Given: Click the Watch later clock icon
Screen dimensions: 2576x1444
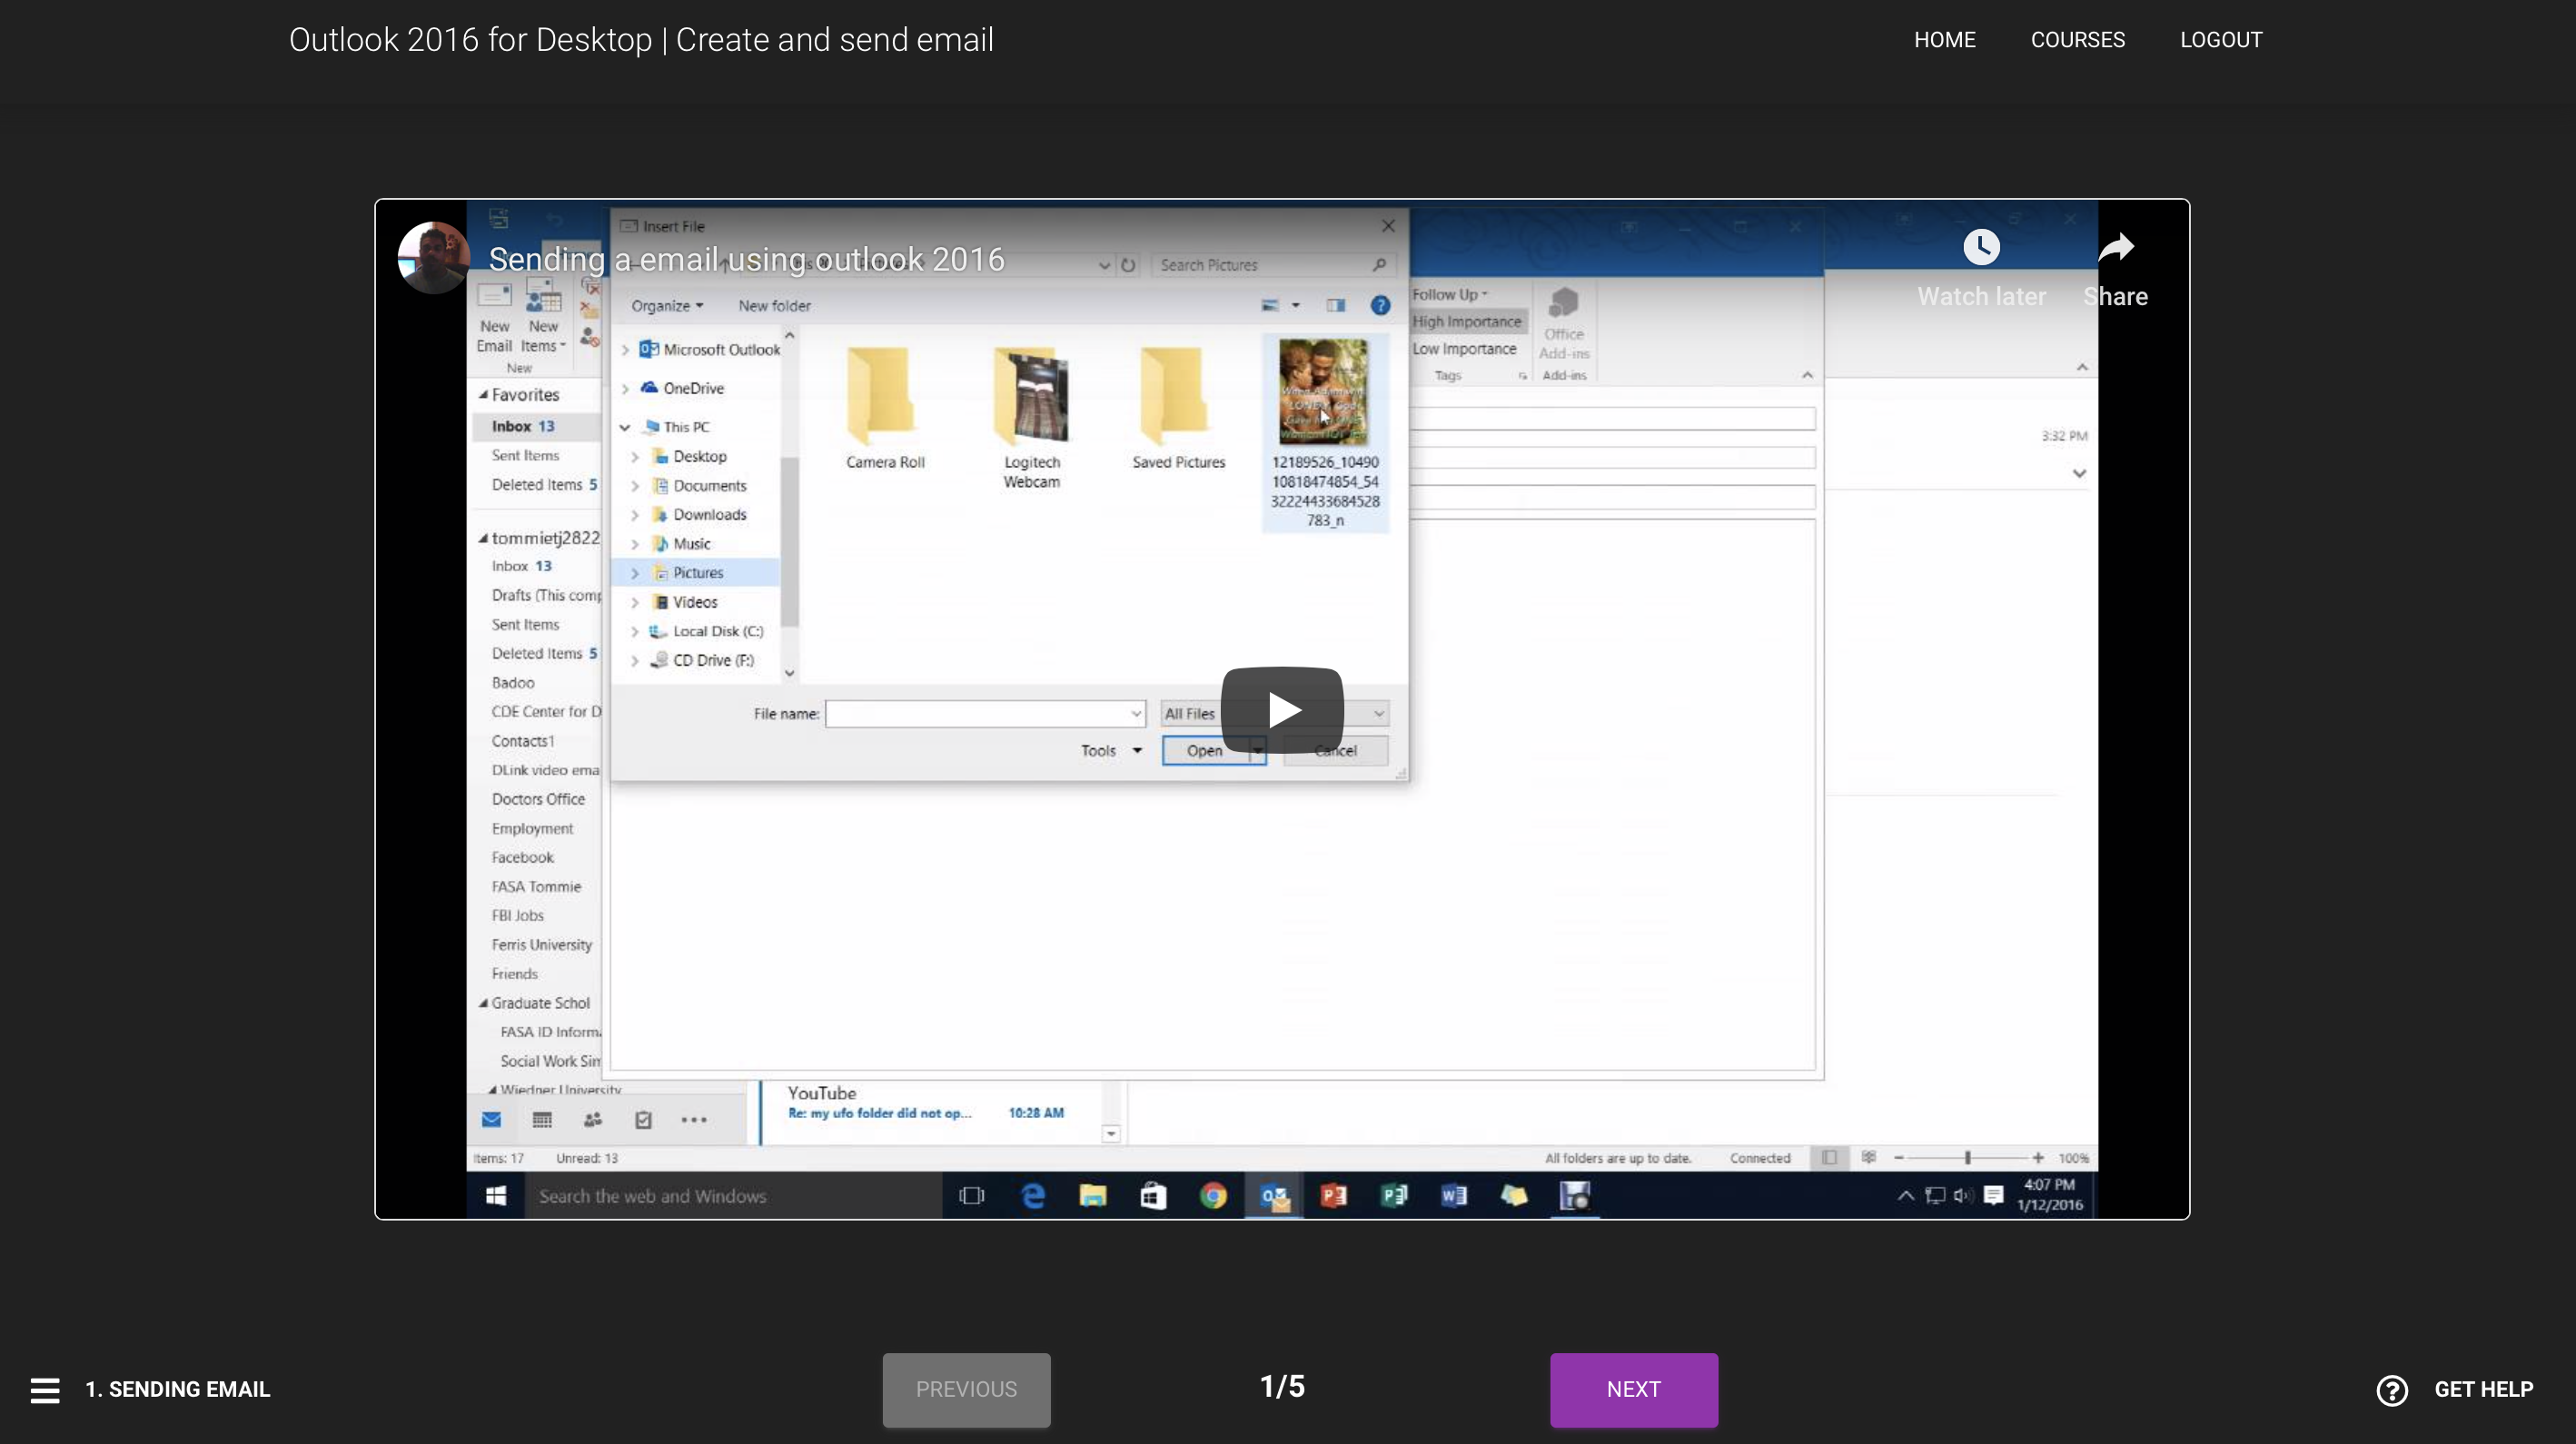Looking at the screenshot, I should click(x=1980, y=247).
